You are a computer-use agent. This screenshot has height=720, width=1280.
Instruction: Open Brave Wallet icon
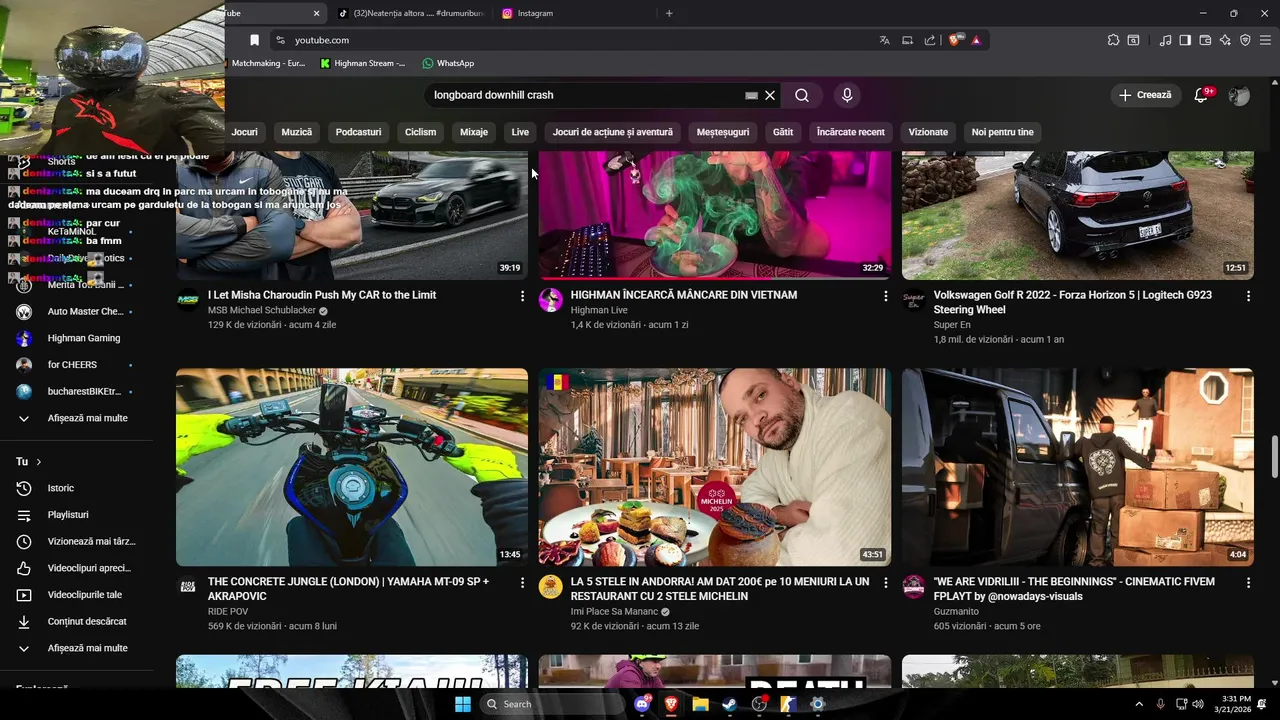click(1205, 40)
